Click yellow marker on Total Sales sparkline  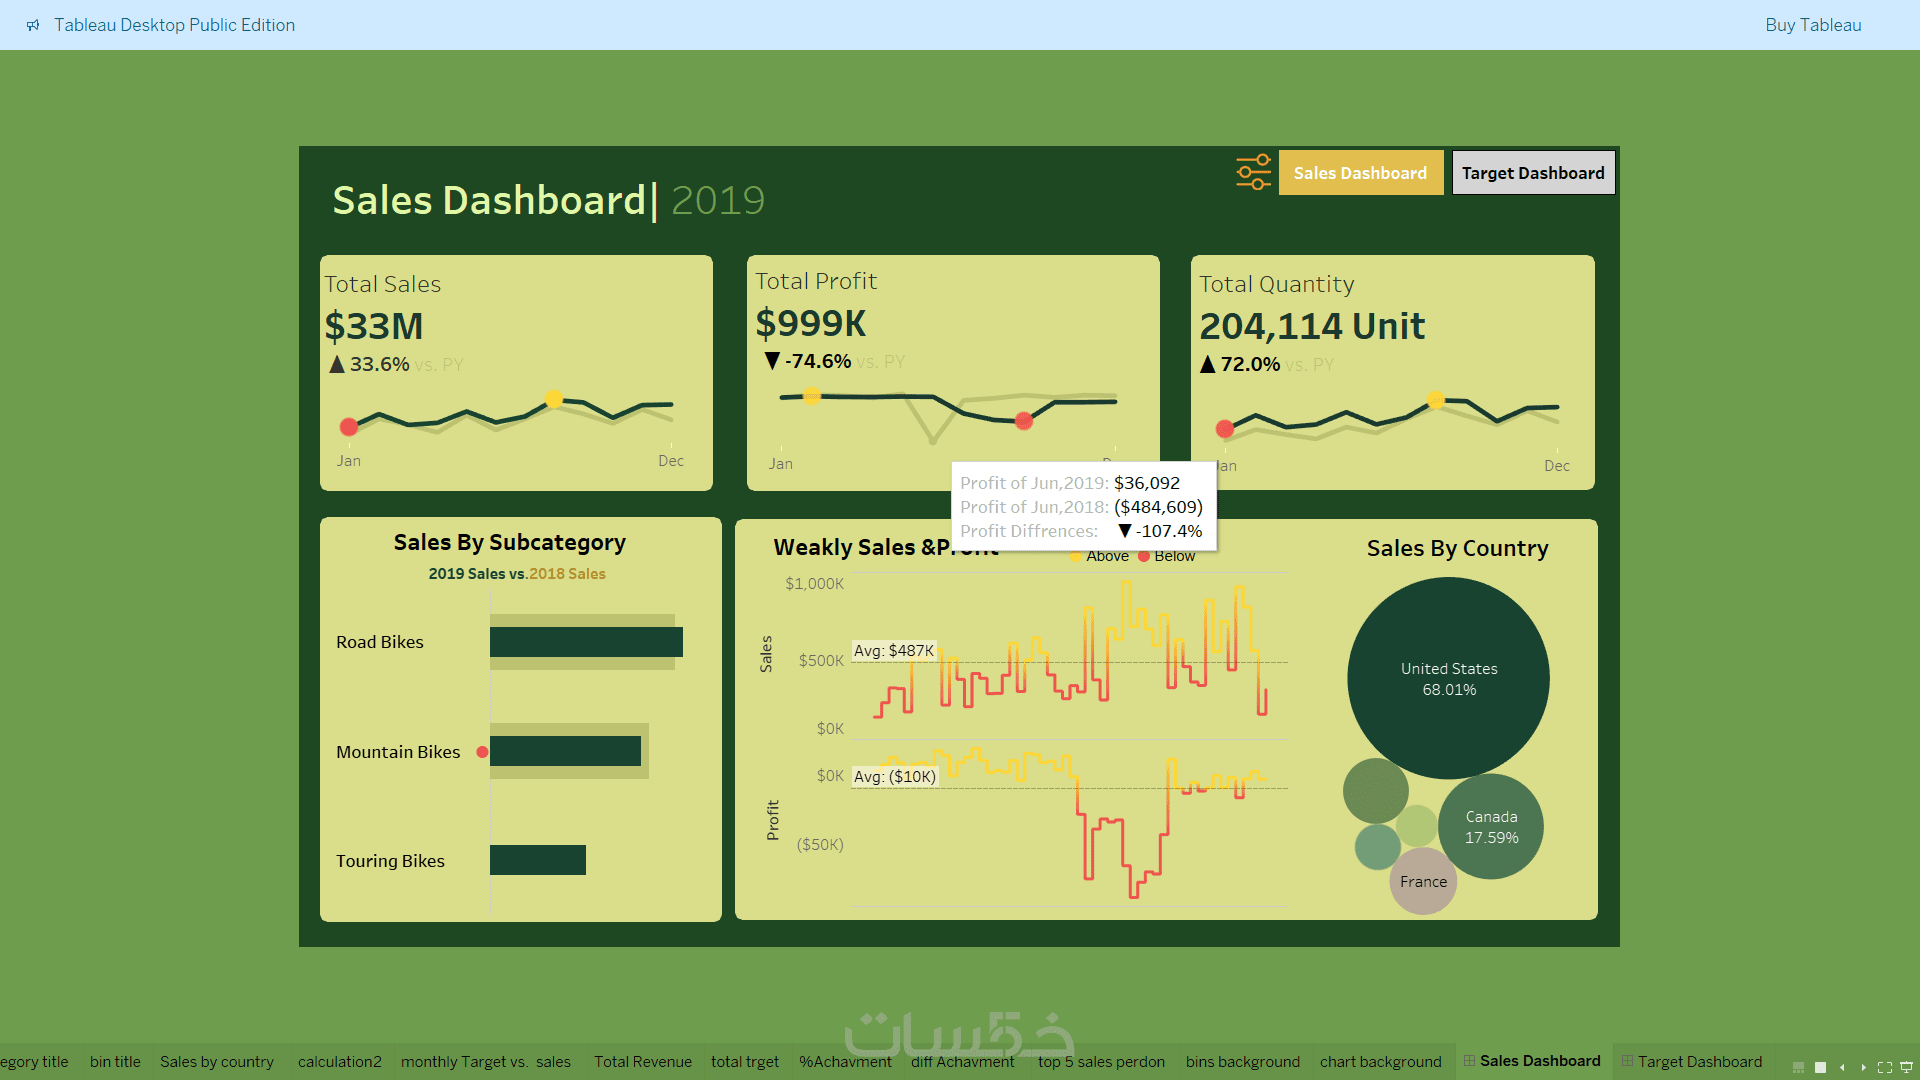click(x=554, y=399)
